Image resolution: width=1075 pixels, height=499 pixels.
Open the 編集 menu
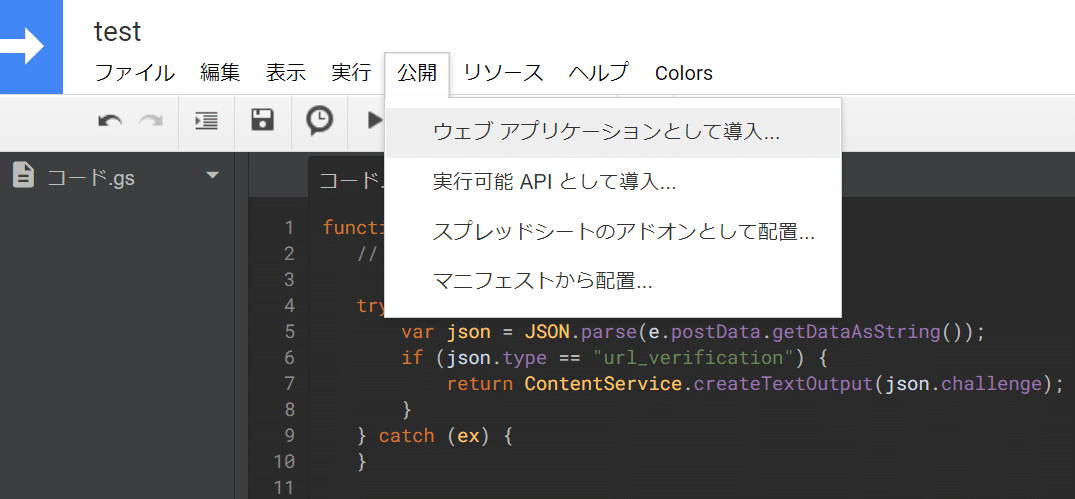point(220,73)
